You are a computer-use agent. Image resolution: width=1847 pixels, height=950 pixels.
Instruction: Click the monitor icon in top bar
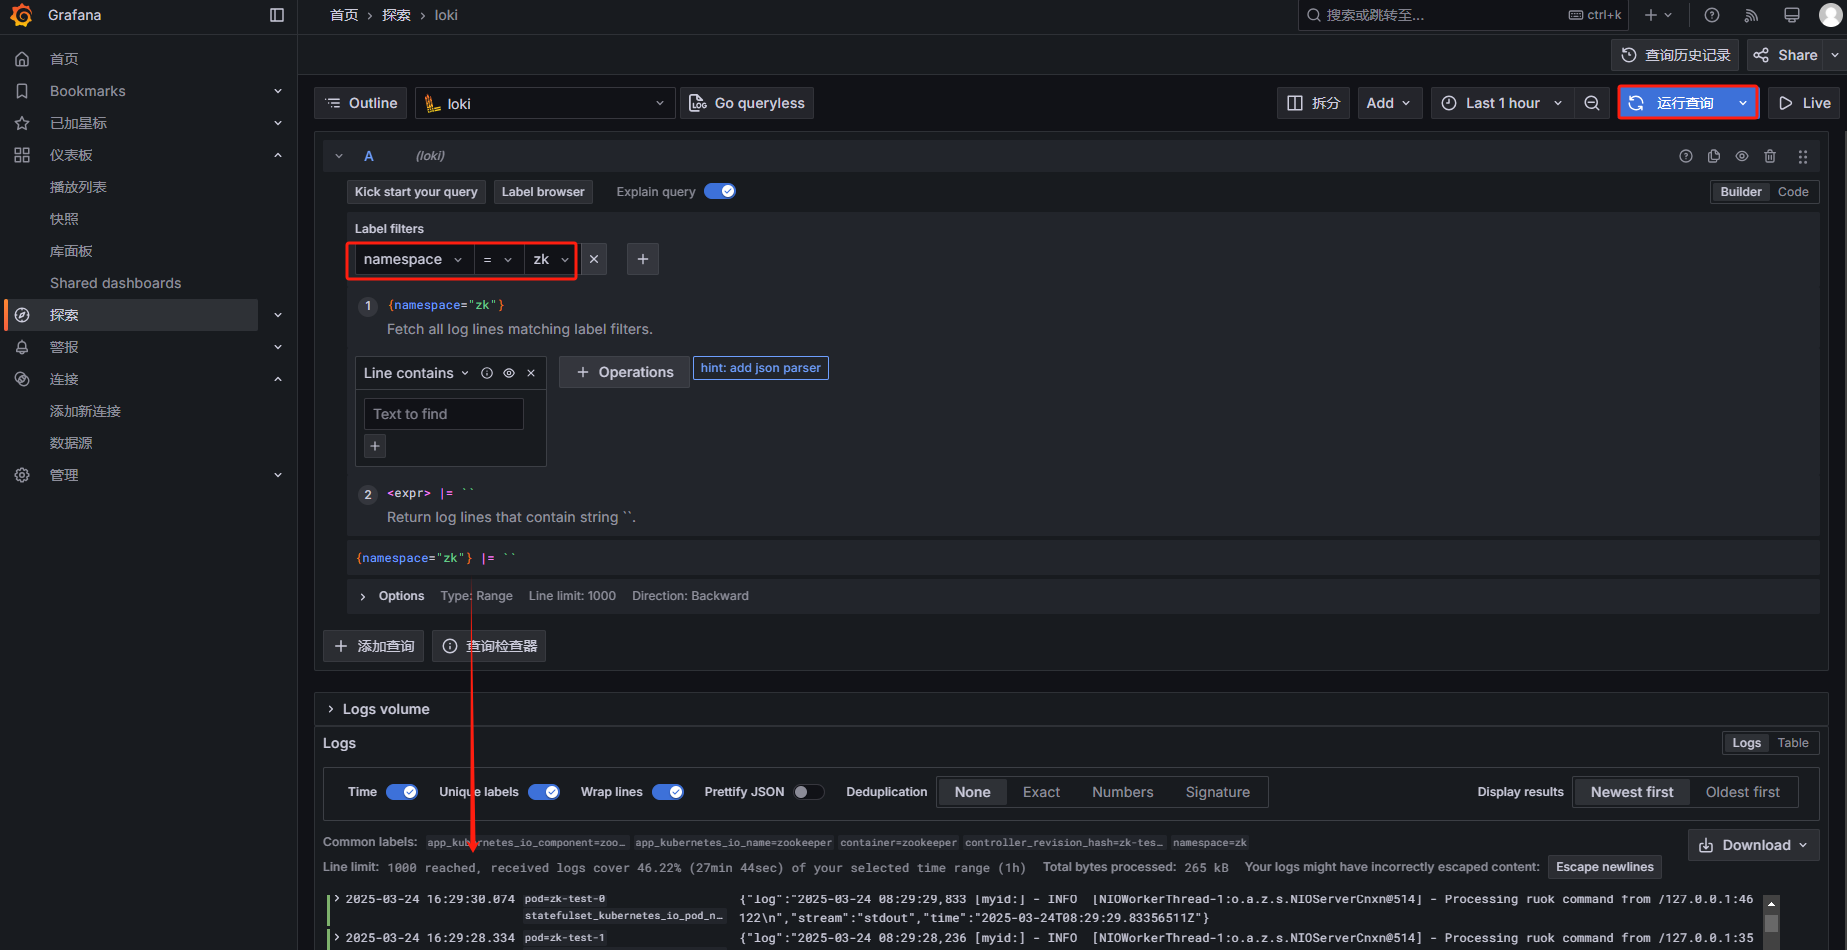pos(1792,15)
